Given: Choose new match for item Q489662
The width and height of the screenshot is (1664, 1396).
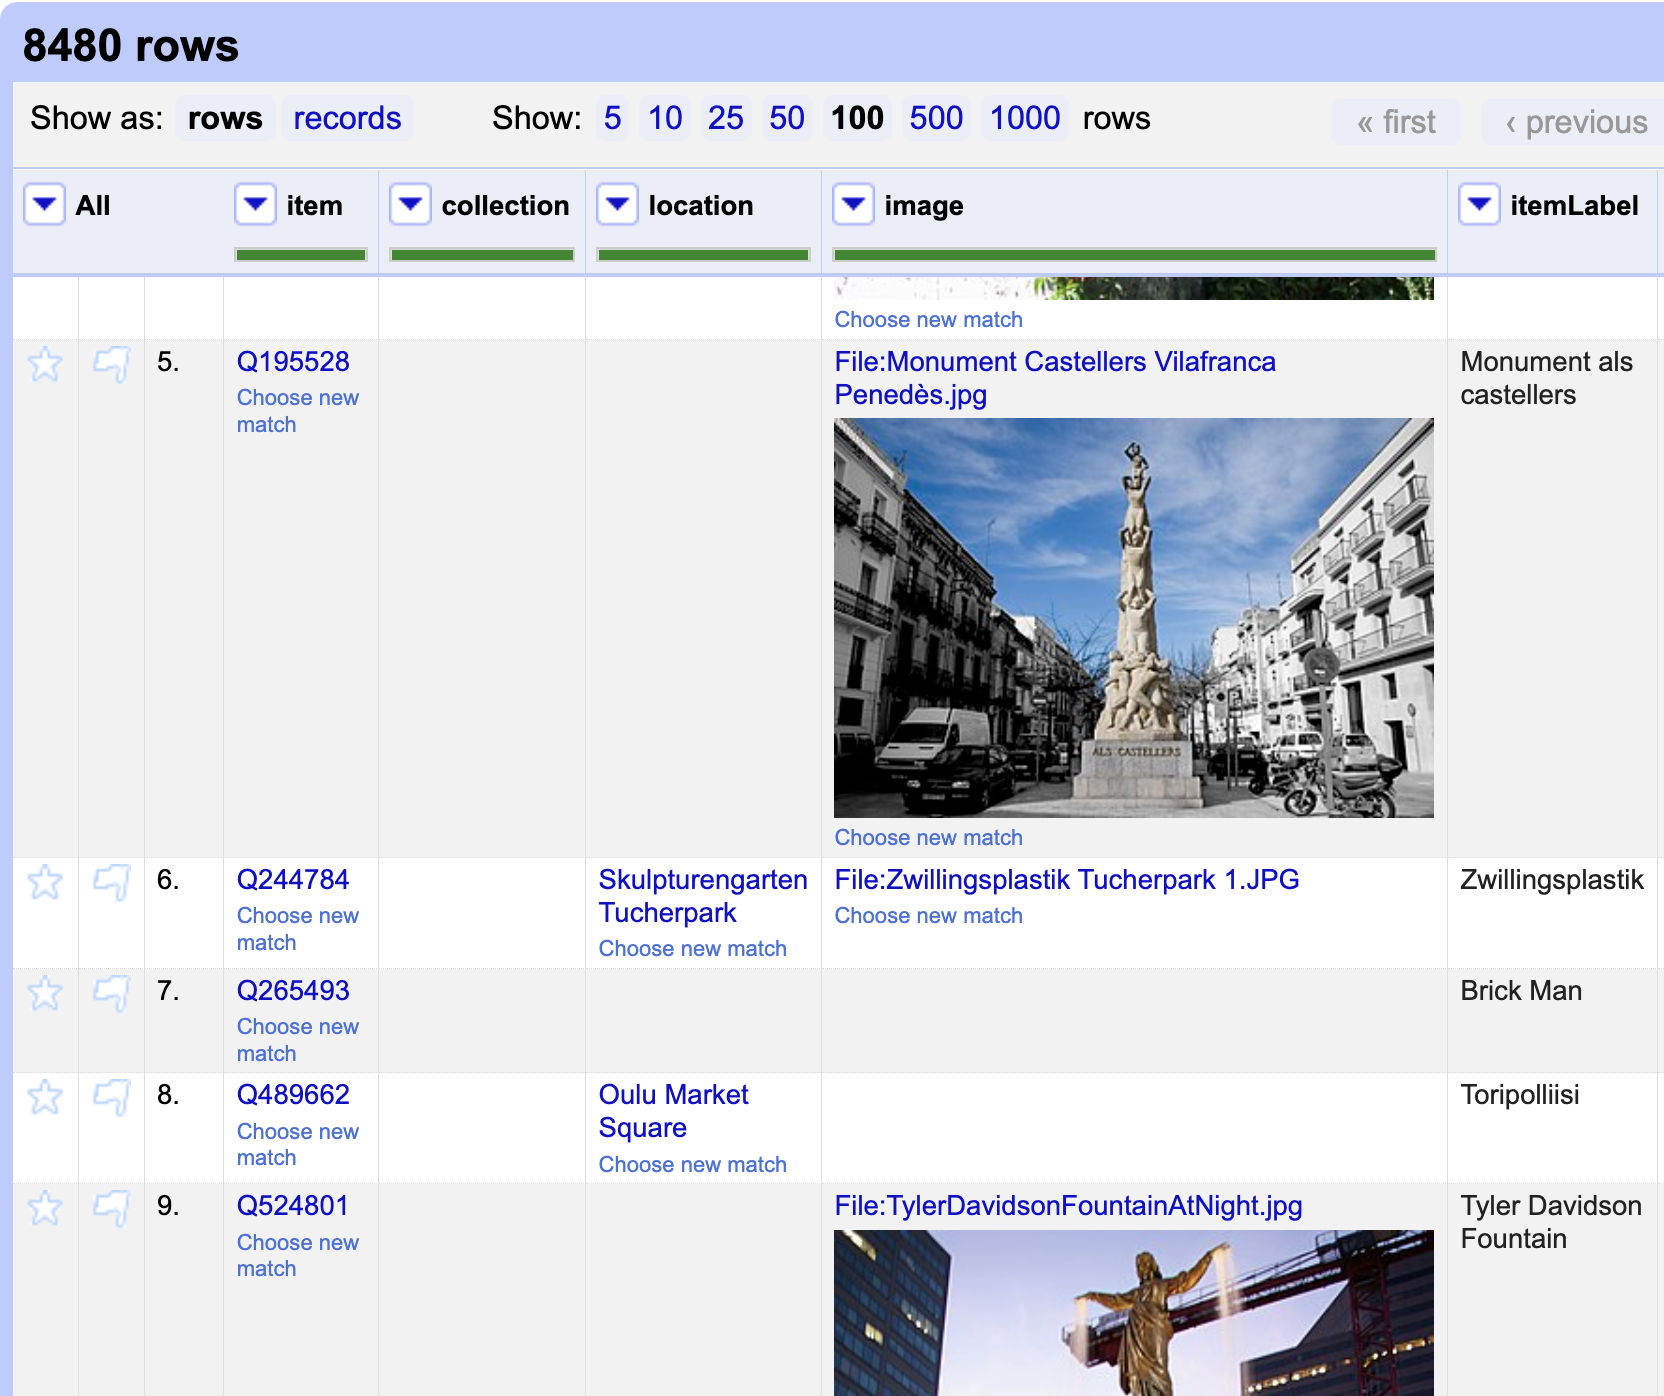Looking at the screenshot, I should click(297, 1144).
